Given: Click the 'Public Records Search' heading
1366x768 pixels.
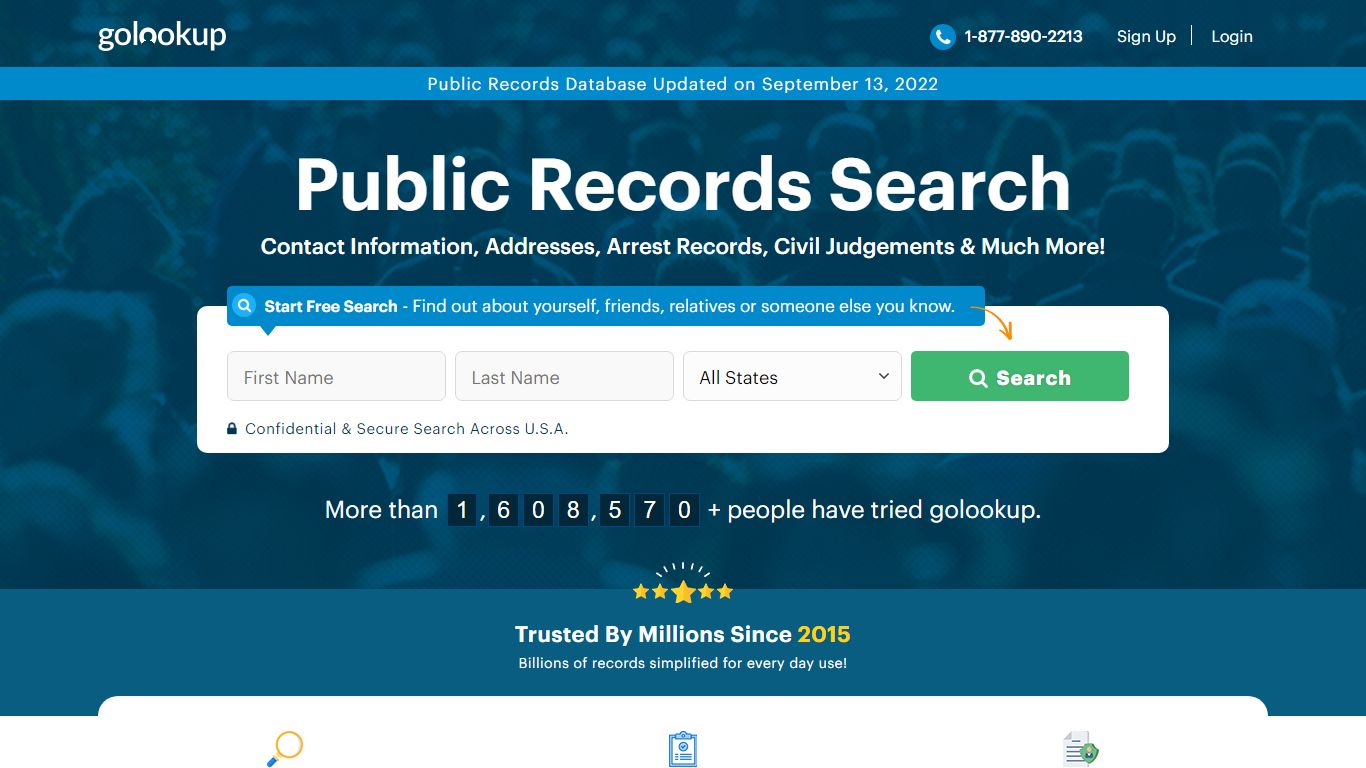Looking at the screenshot, I should 683,185.
